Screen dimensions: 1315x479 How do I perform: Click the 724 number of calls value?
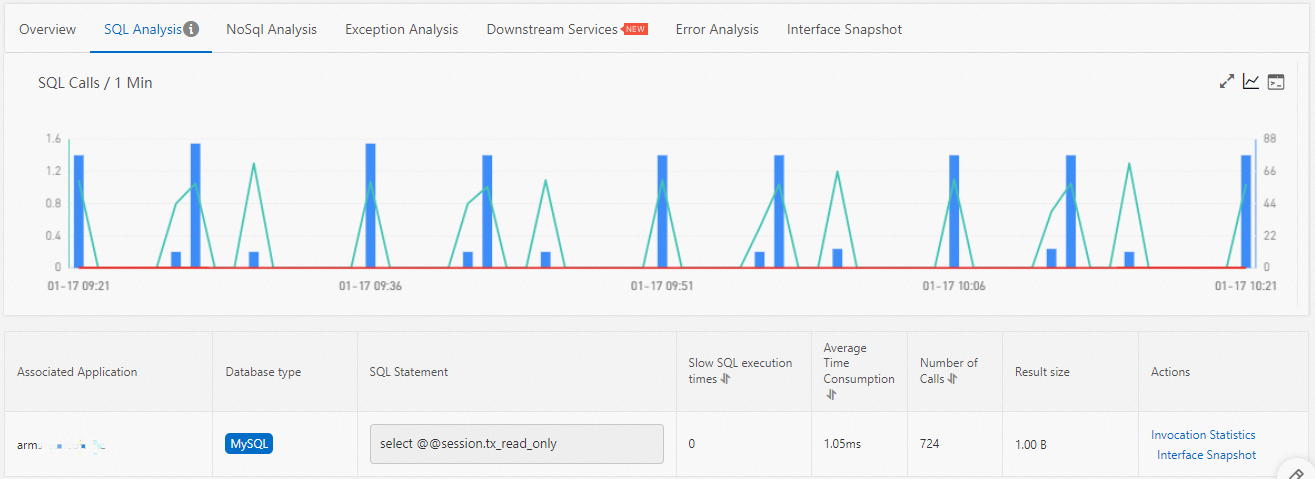[x=930, y=444]
